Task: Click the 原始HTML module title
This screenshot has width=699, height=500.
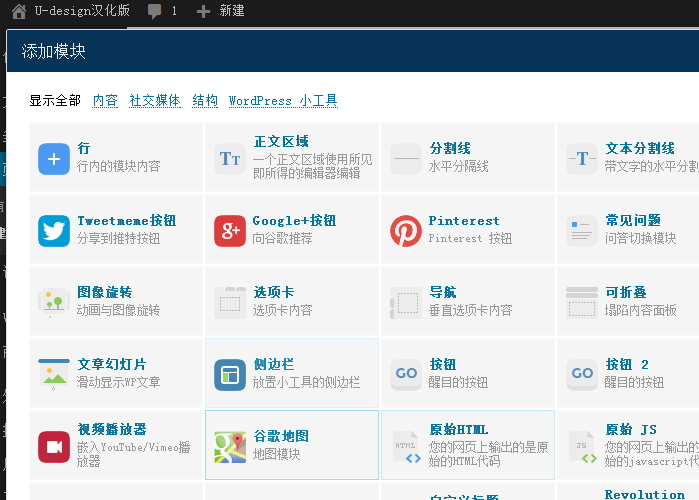Action: (458, 429)
